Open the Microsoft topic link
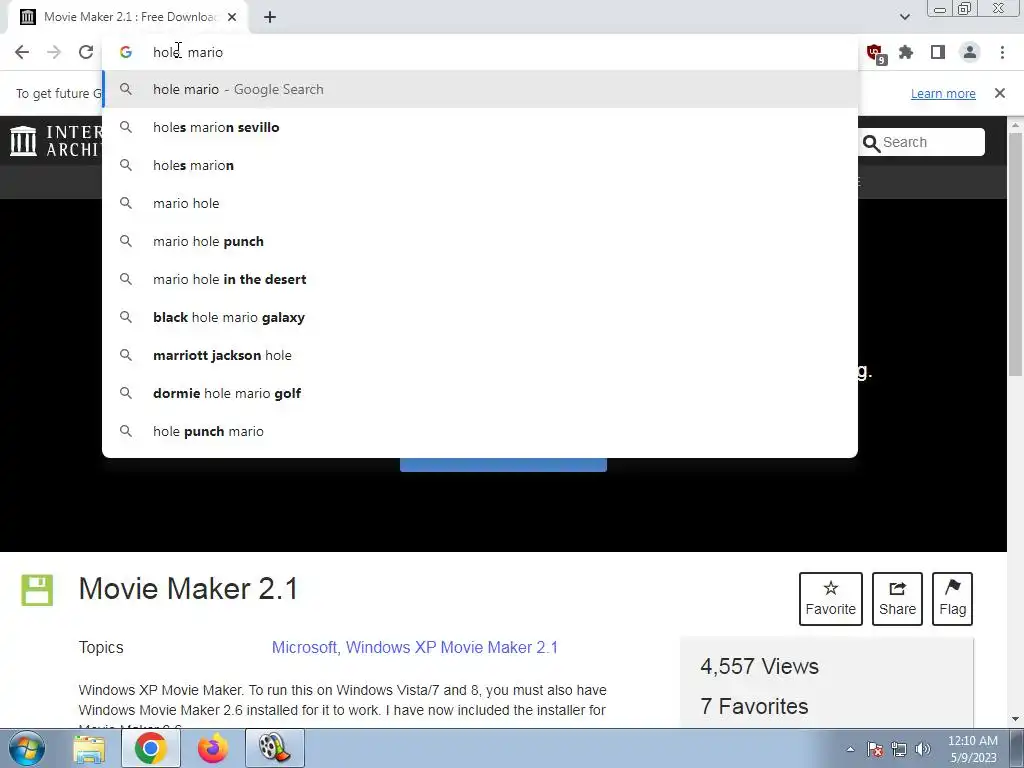 click(x=303, y=647)
